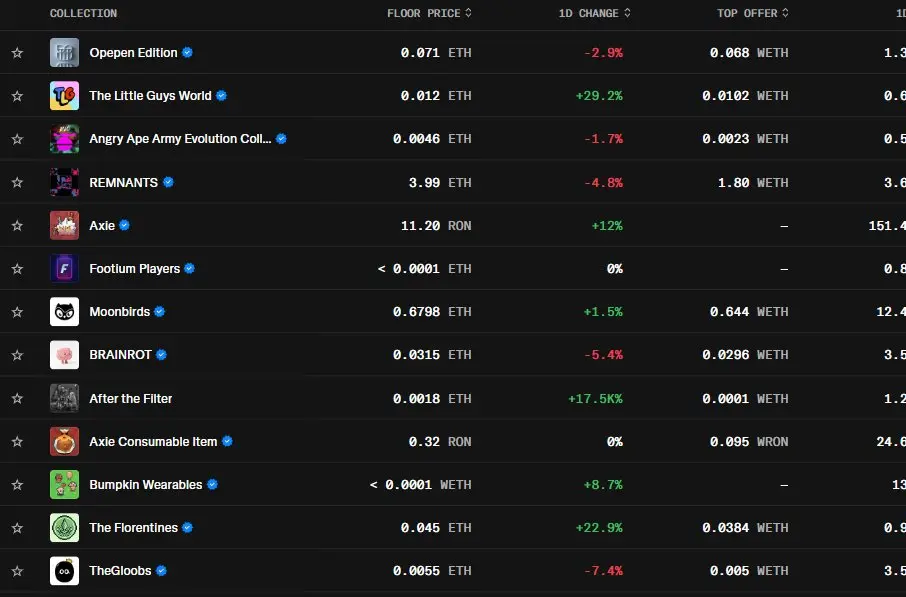
Task: Toggle star for REMNANTS row
Action: pos(17,182)
